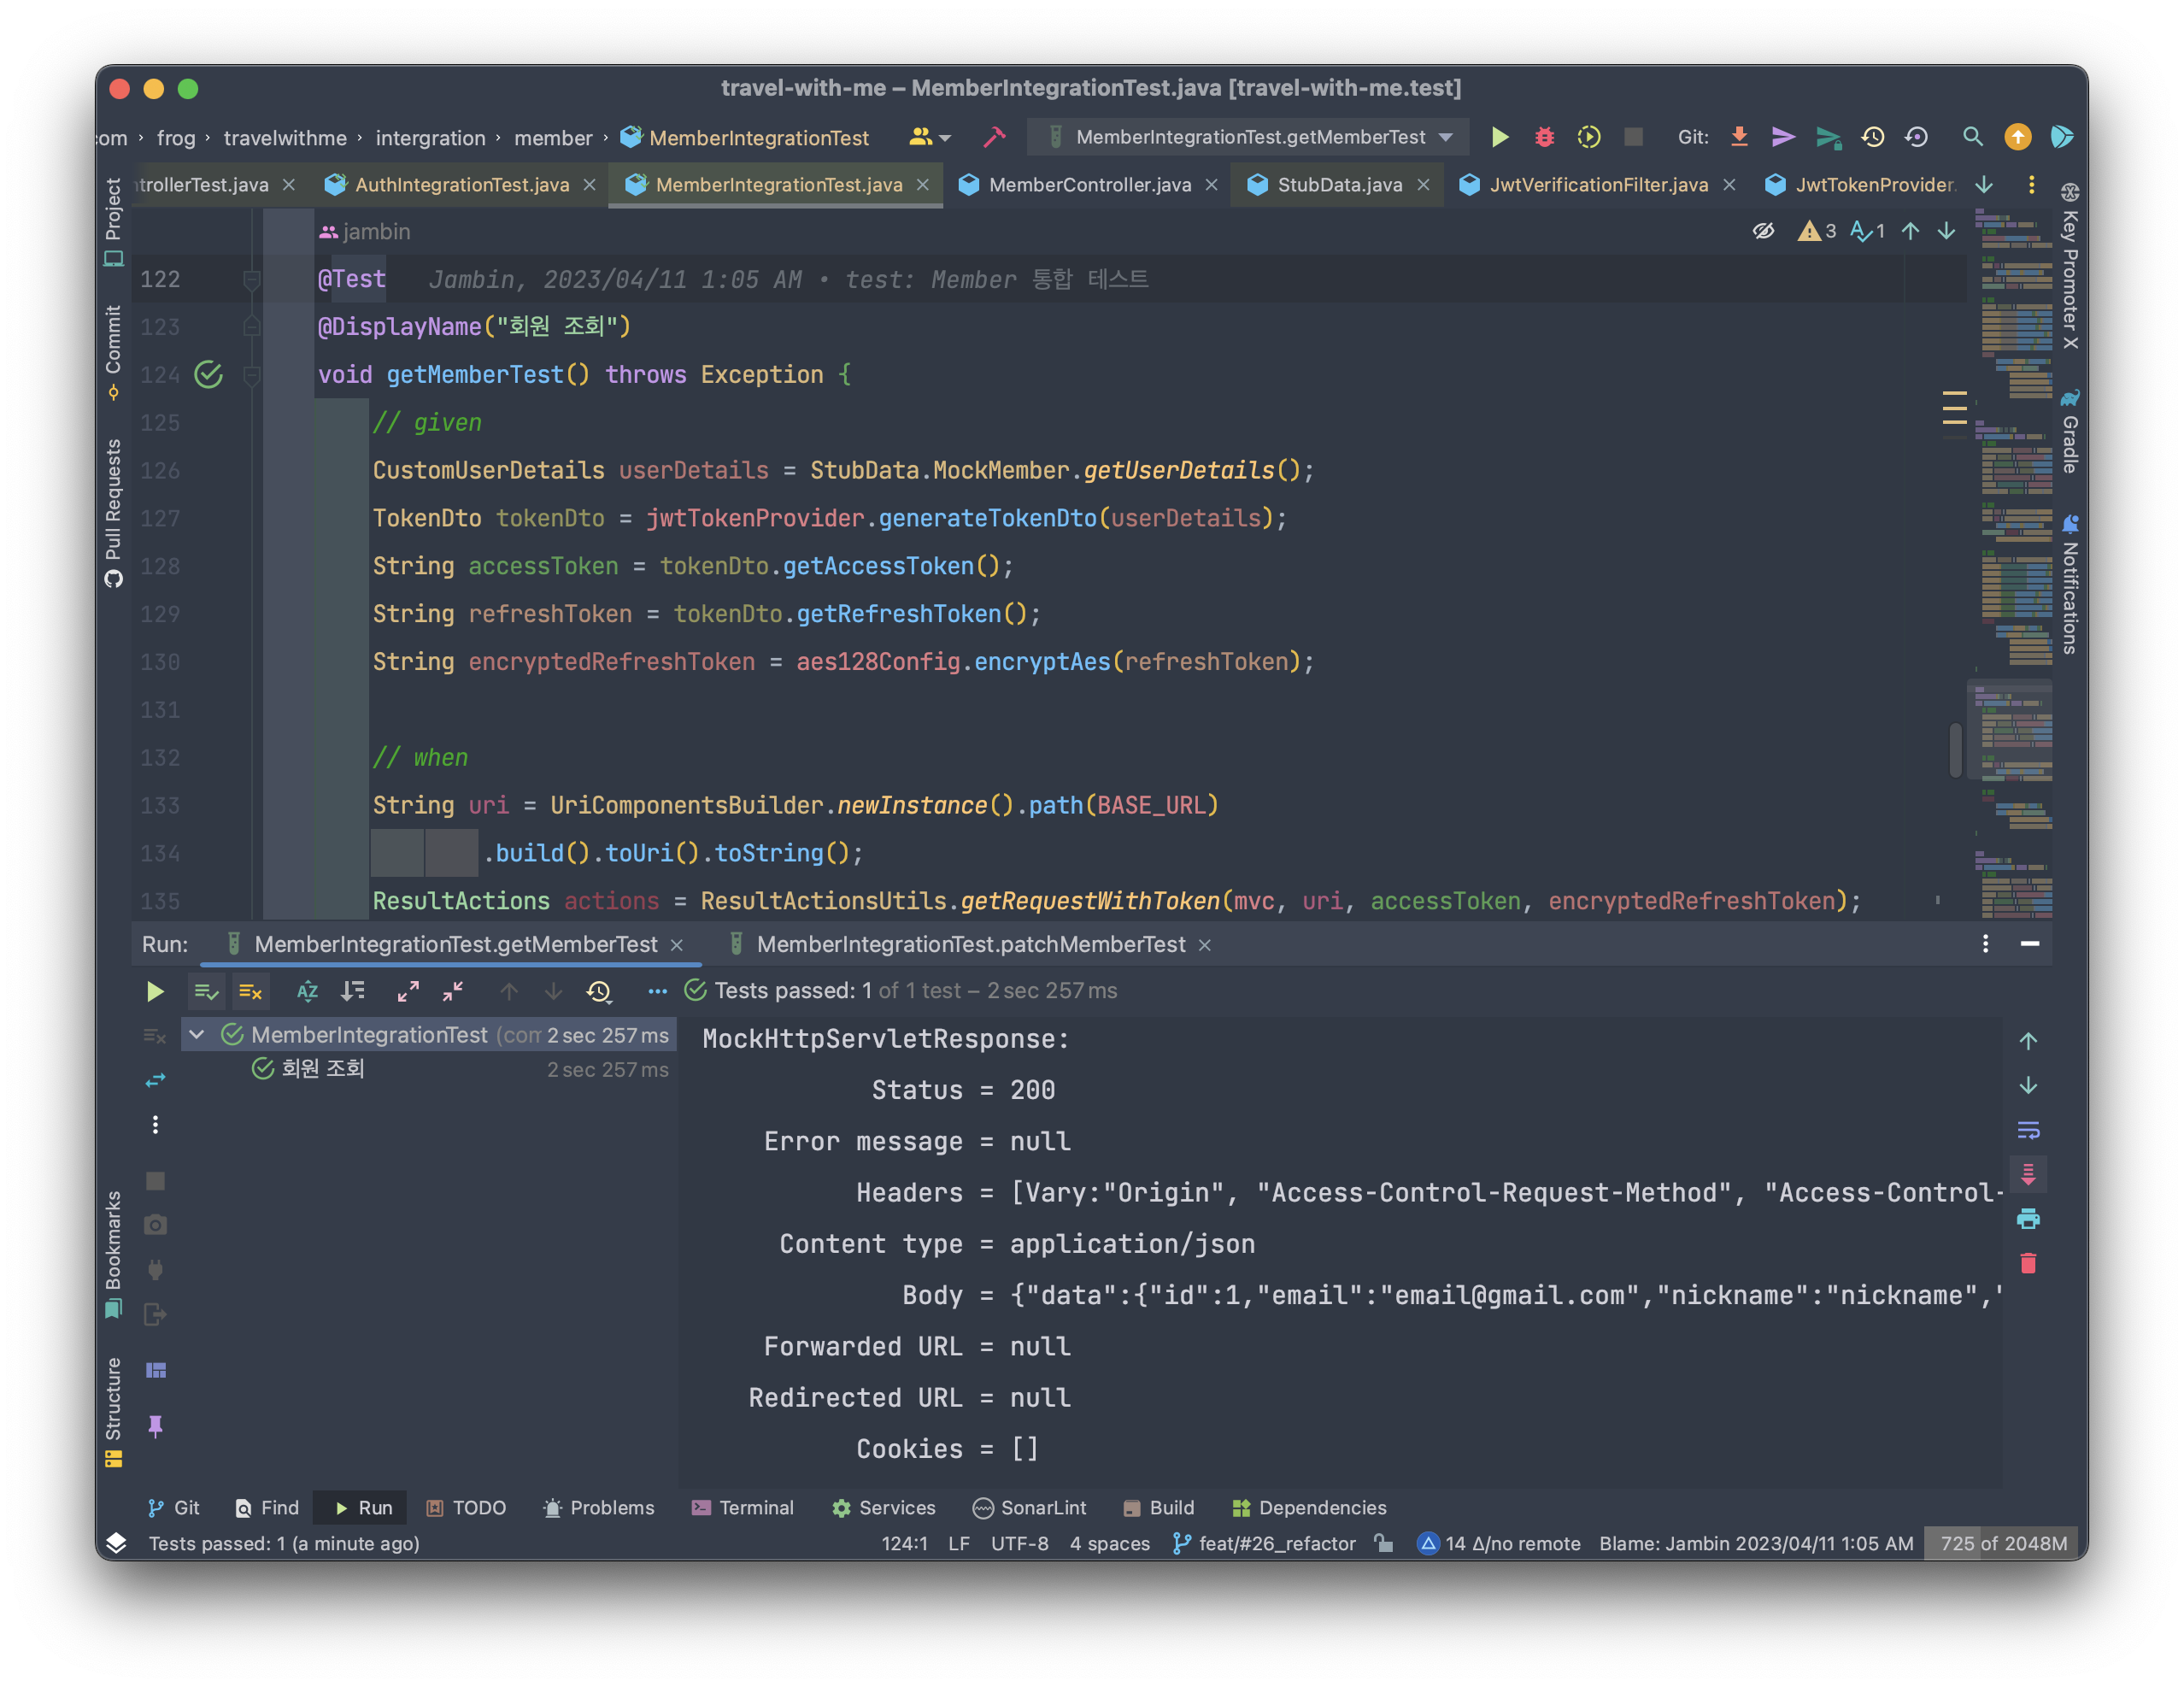Switch to StubData.java tab

point(1339,185)
